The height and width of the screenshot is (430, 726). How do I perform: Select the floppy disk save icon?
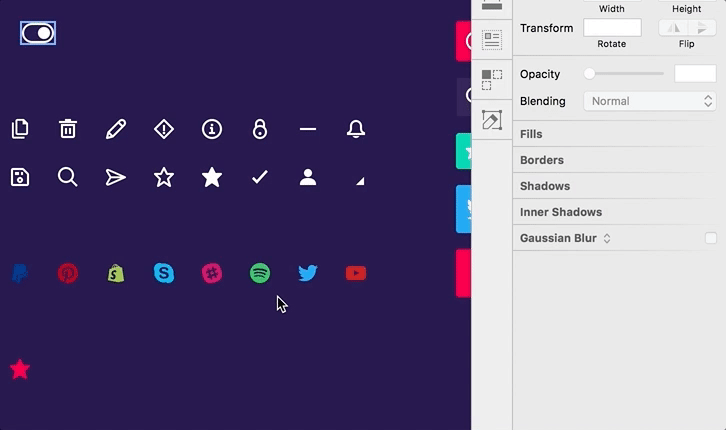coord(20,177)
